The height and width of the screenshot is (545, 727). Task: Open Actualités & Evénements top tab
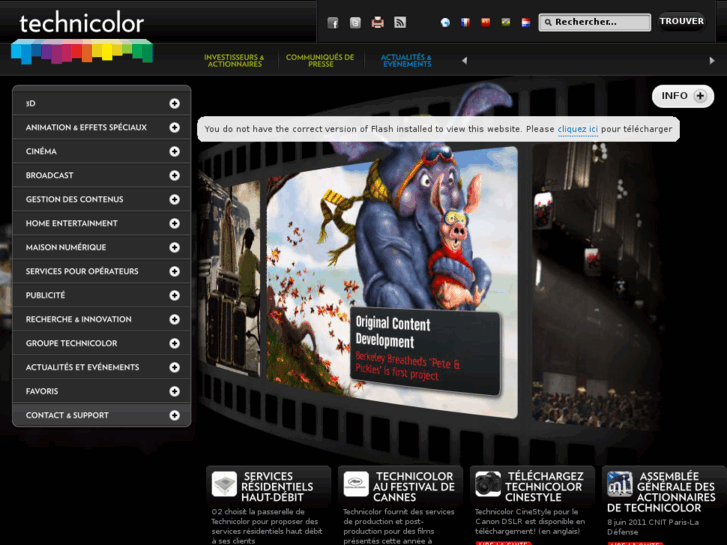point(406,61)
